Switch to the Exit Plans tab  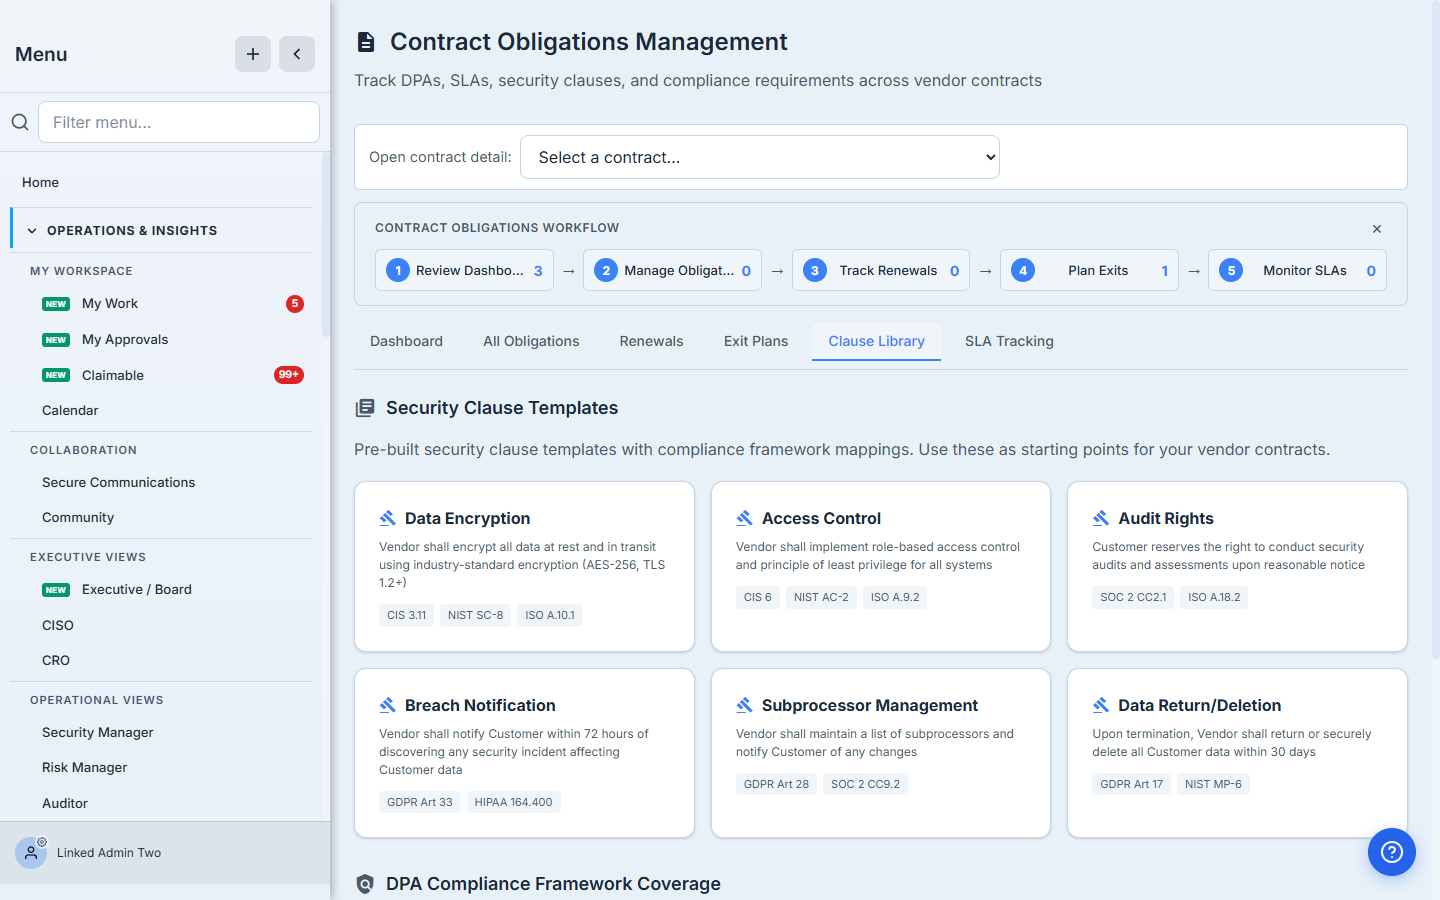[x=756, y=341]
